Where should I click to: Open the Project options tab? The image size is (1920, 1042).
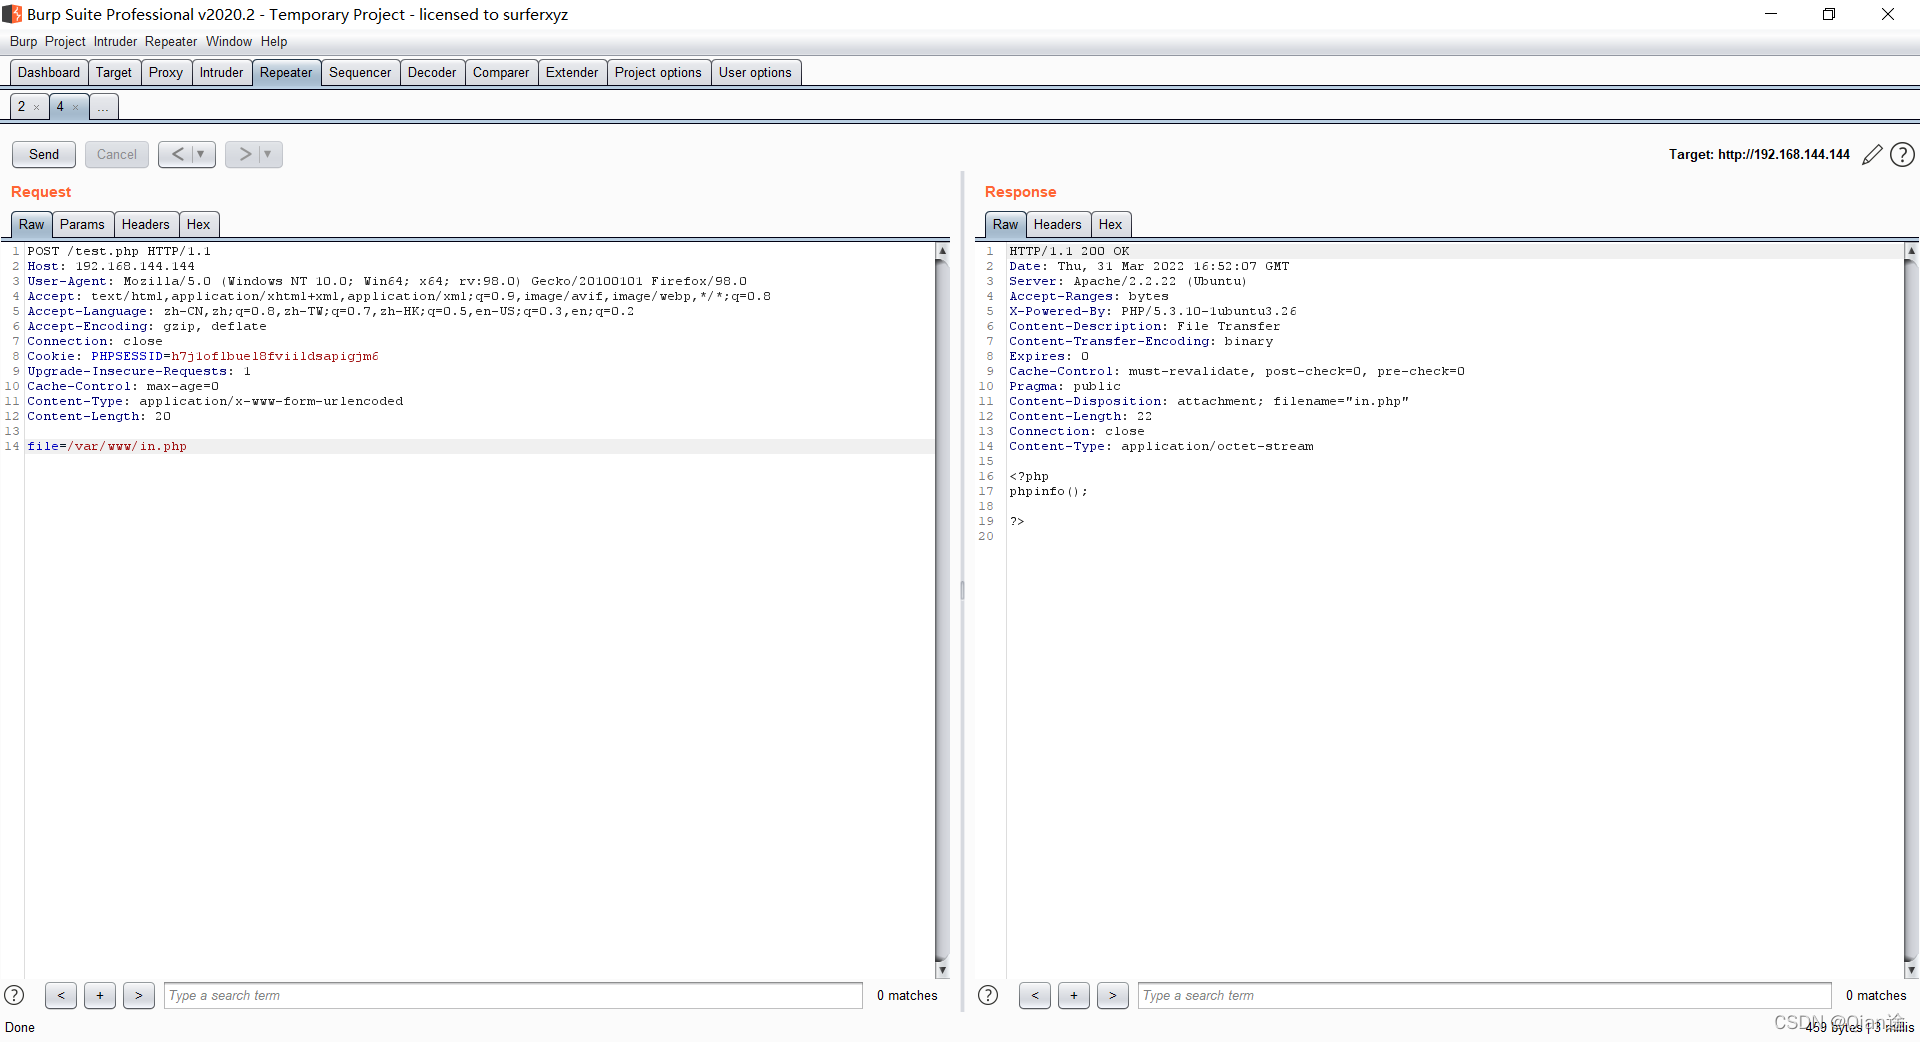658,72
